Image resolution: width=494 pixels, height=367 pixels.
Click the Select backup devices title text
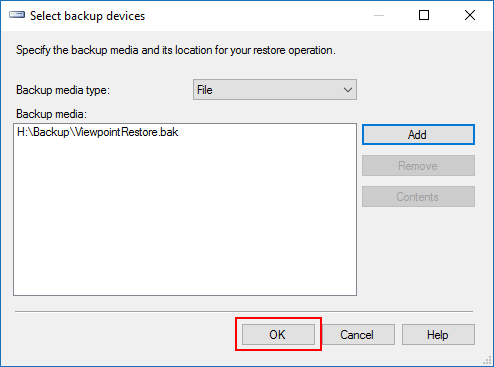[87, 16]
